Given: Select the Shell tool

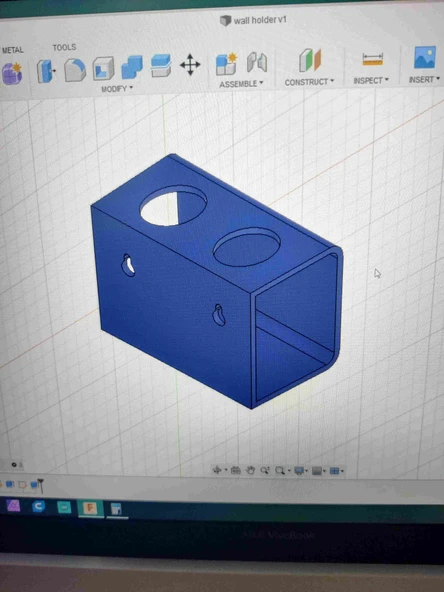Looking at the screenshot, I should (103, 69).
